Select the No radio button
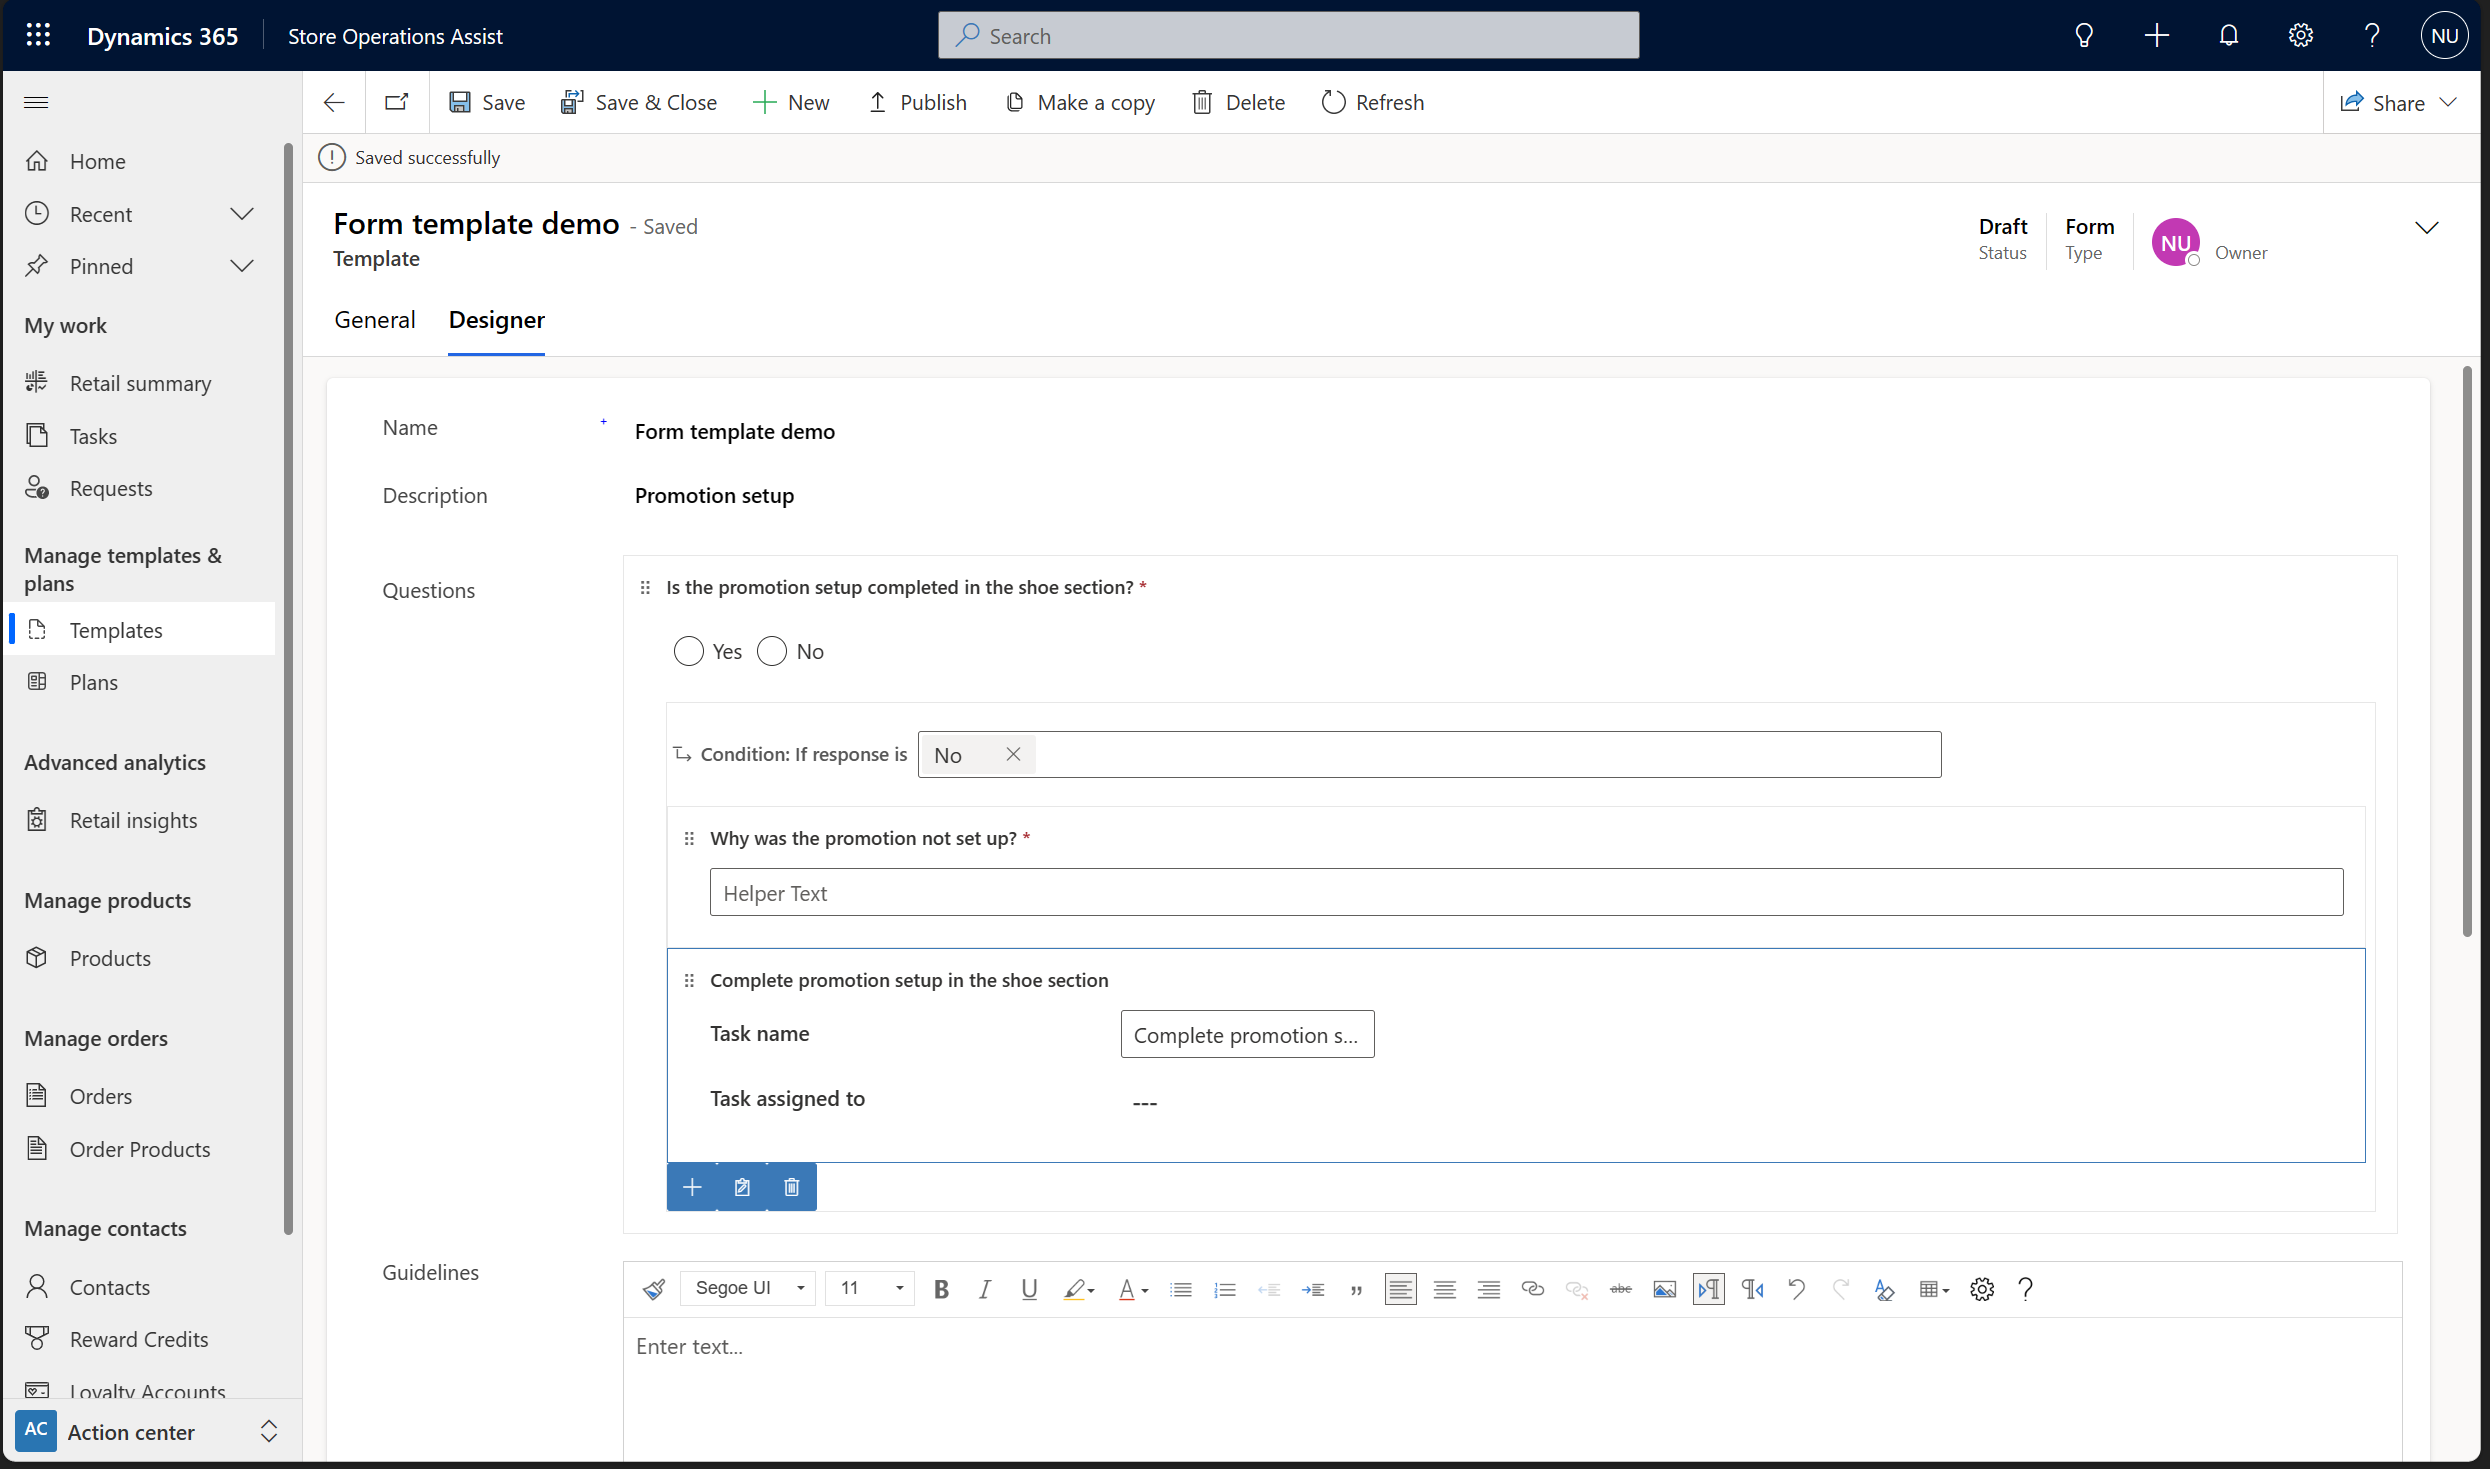Image resolution: width=2490 pixels, height=1469 pixels. click(769, 651)
